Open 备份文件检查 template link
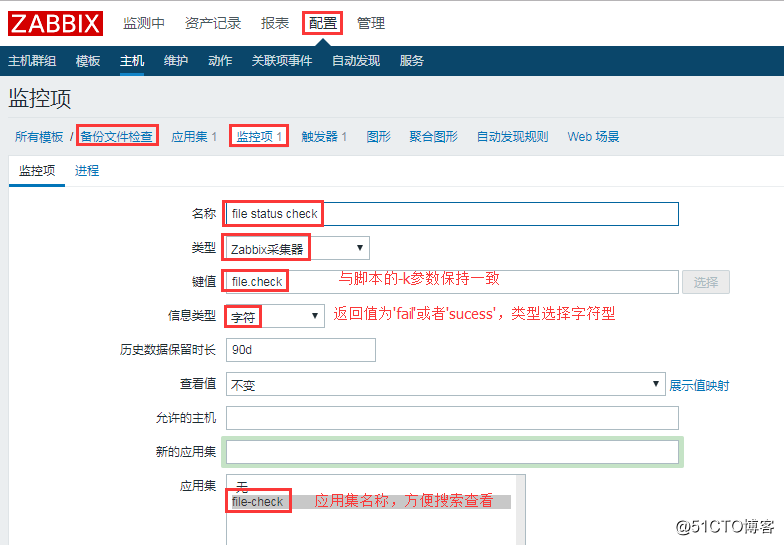The image size is (784, 545). tap(116, 136)
